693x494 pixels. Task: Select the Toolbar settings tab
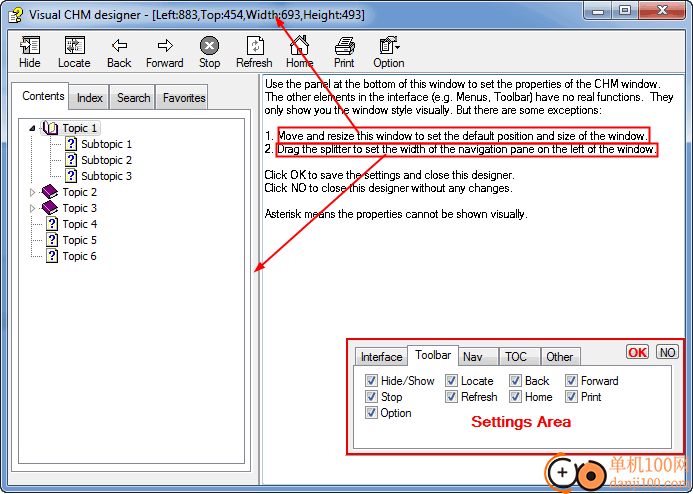[x=433, y=355]
